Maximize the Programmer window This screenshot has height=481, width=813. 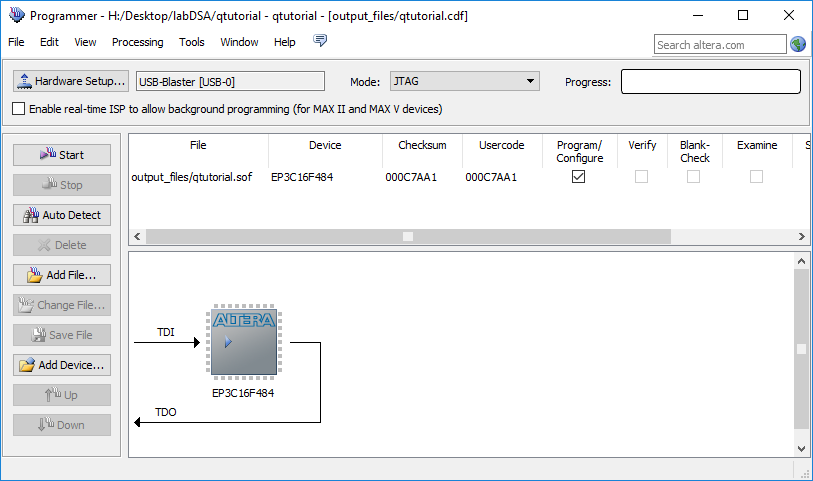(743, 15)
